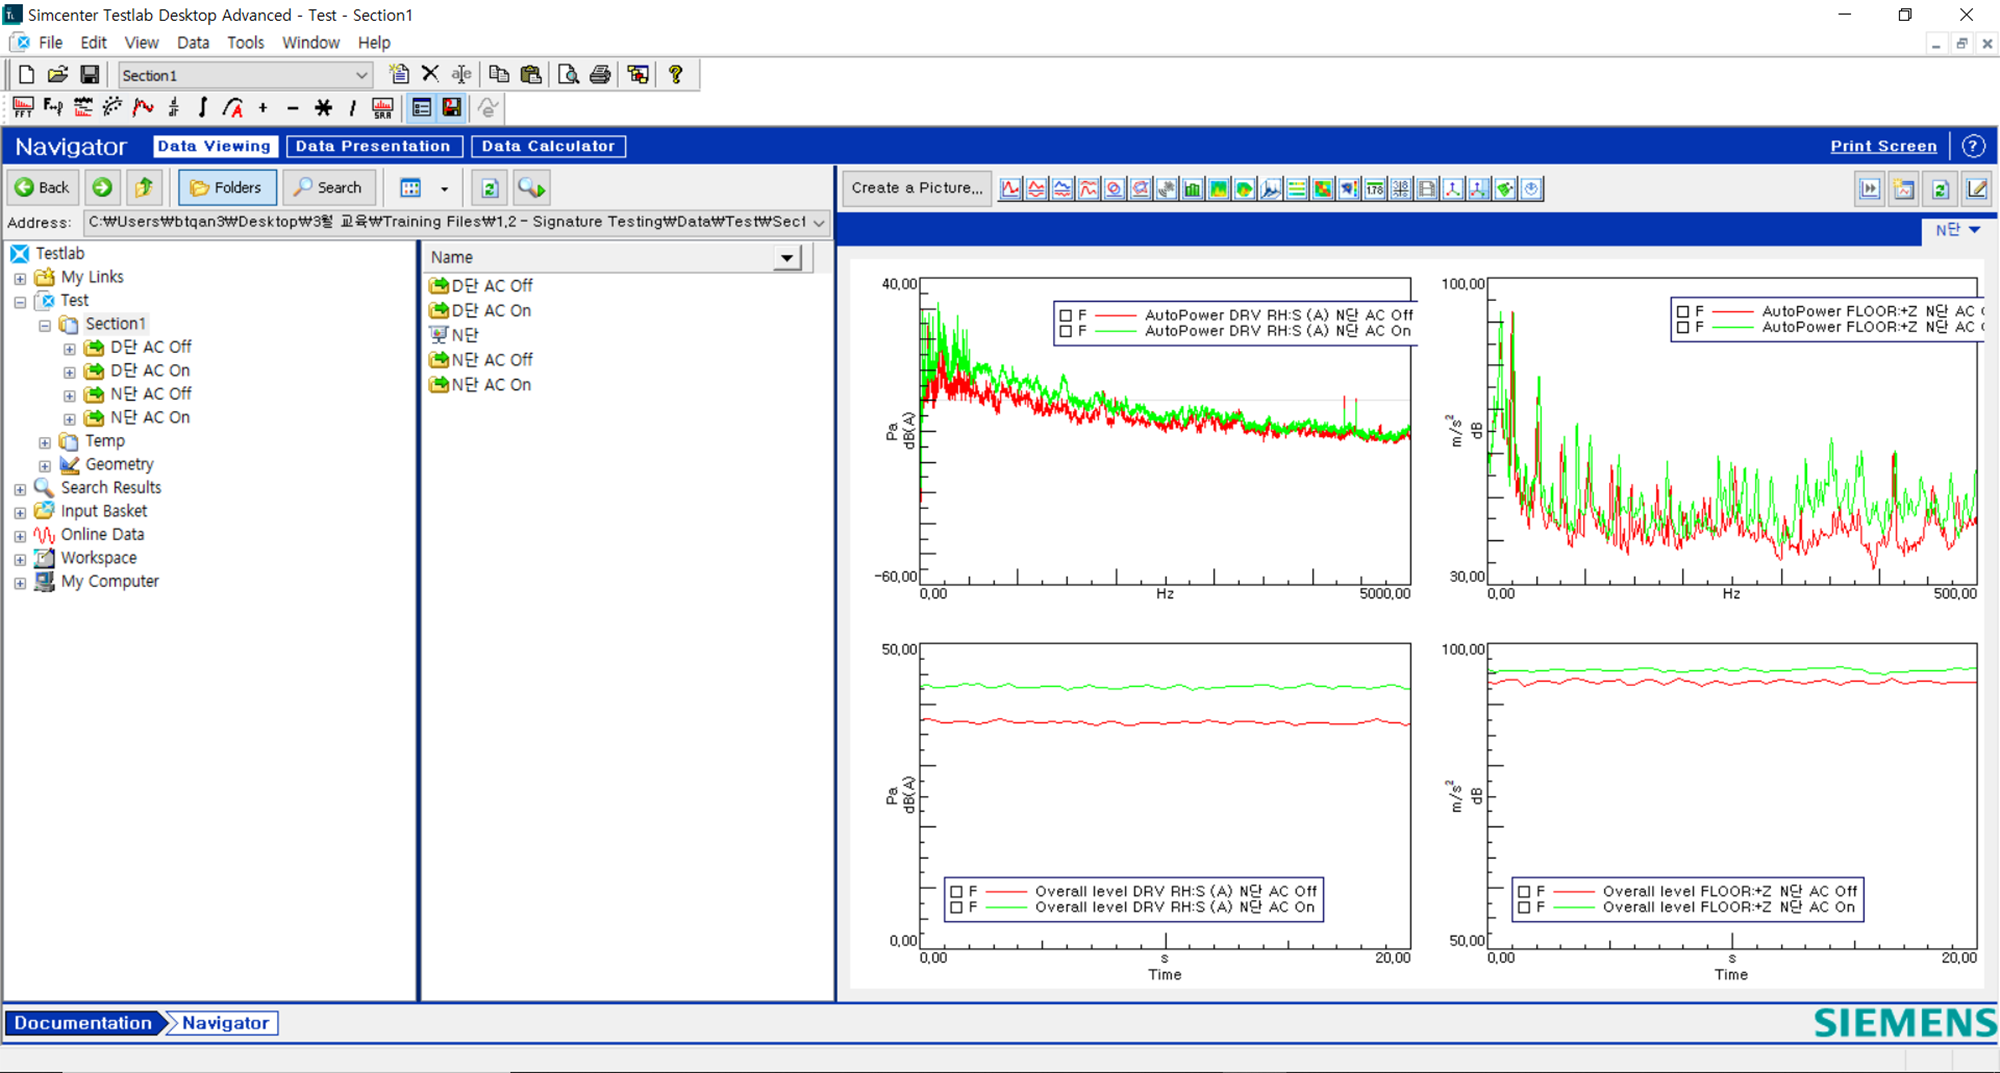Click the green up-folder navigation icon
2000x1073 pixels.
pos(144,187)
